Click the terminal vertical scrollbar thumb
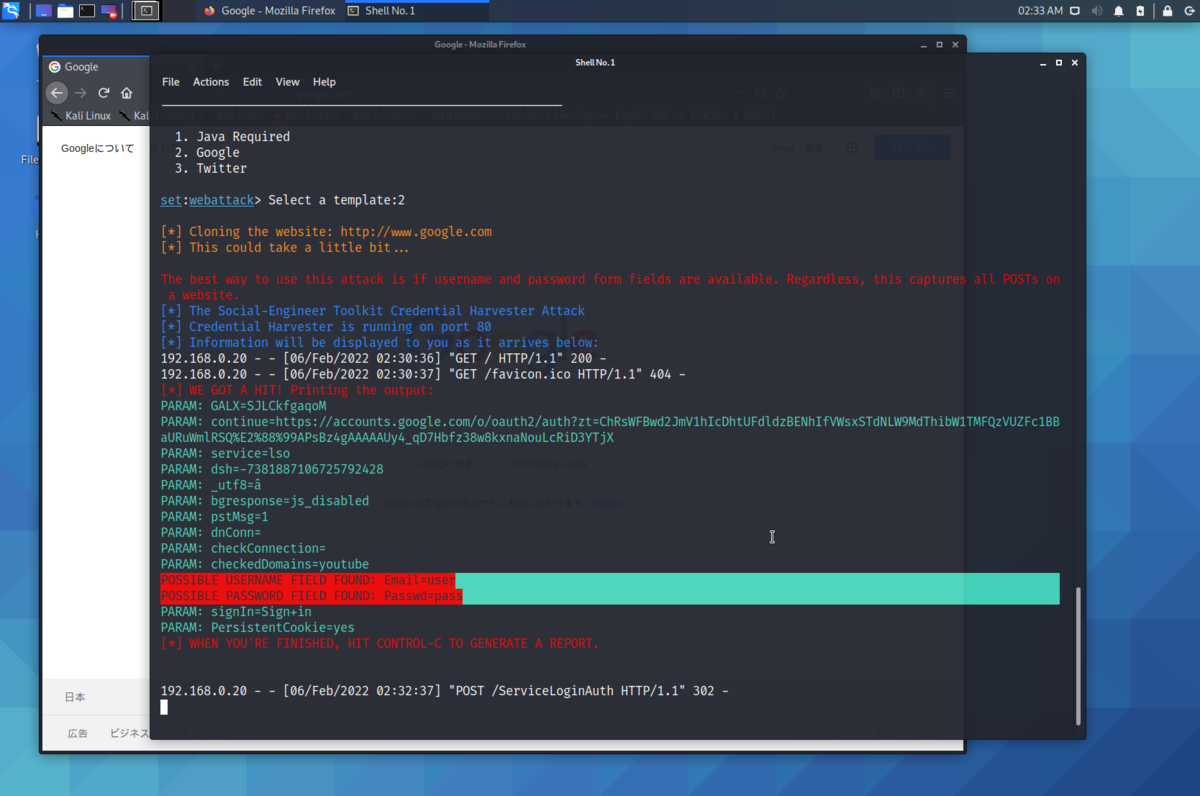 click(x=1077, y=655)
